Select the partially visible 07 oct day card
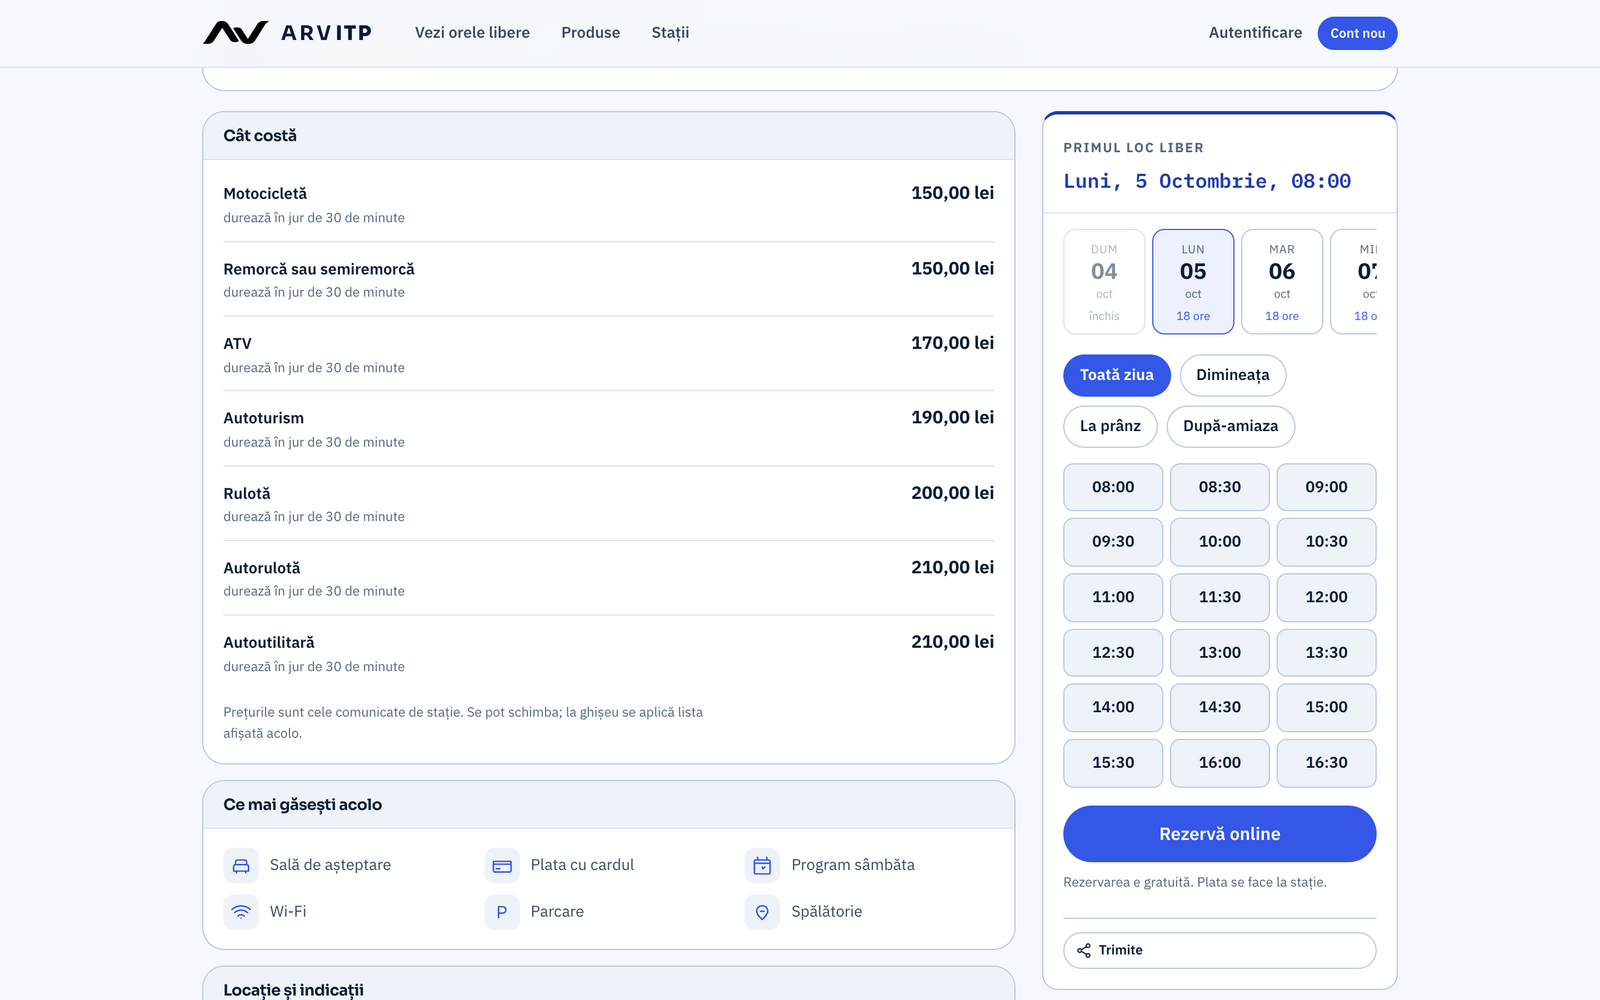1600x1000 pixels. pos(1354,281)
